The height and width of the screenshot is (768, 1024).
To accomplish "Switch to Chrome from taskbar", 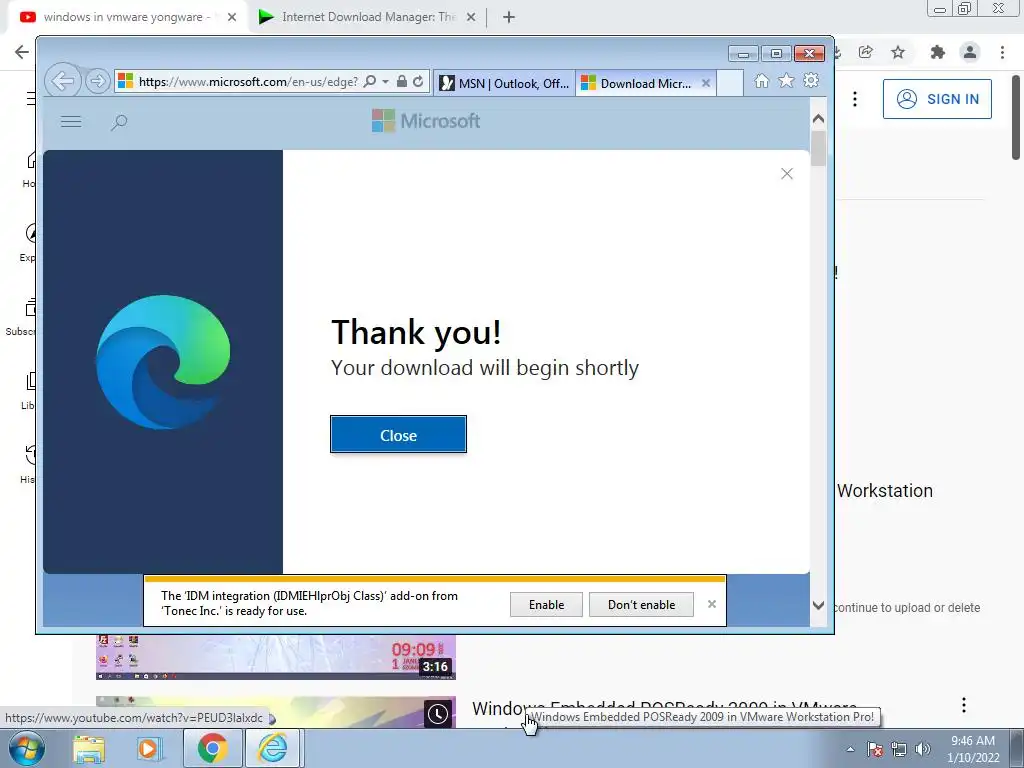I will pos(212,748).
